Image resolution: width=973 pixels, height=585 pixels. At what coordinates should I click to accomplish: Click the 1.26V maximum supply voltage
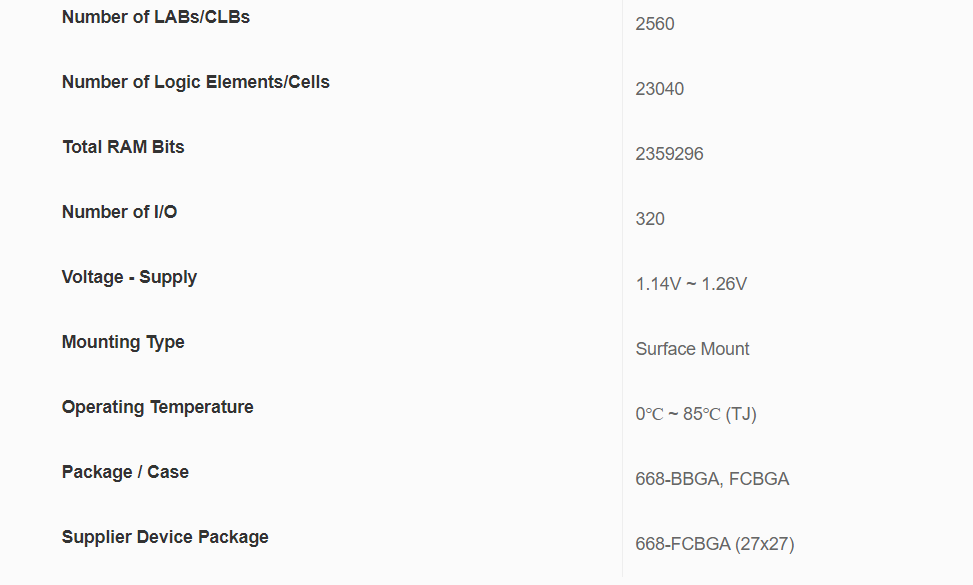tap(724, 284)
